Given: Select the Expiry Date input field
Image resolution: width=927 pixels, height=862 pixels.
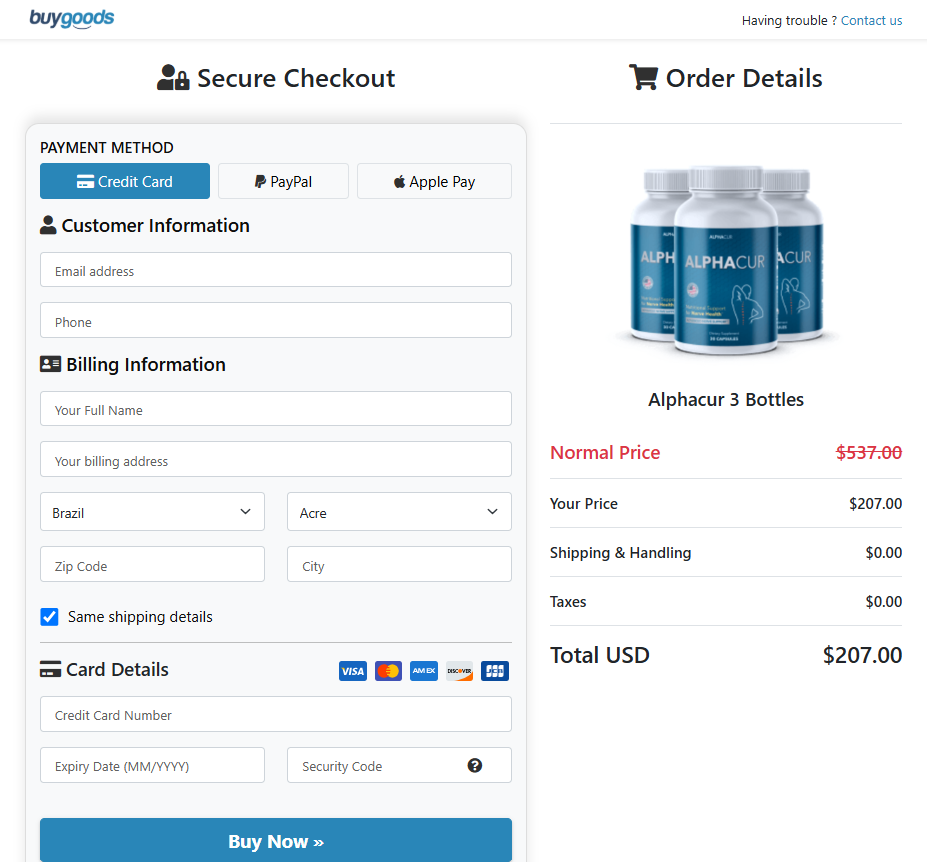Looking at the screenshot, I should (x=153, y=765).
